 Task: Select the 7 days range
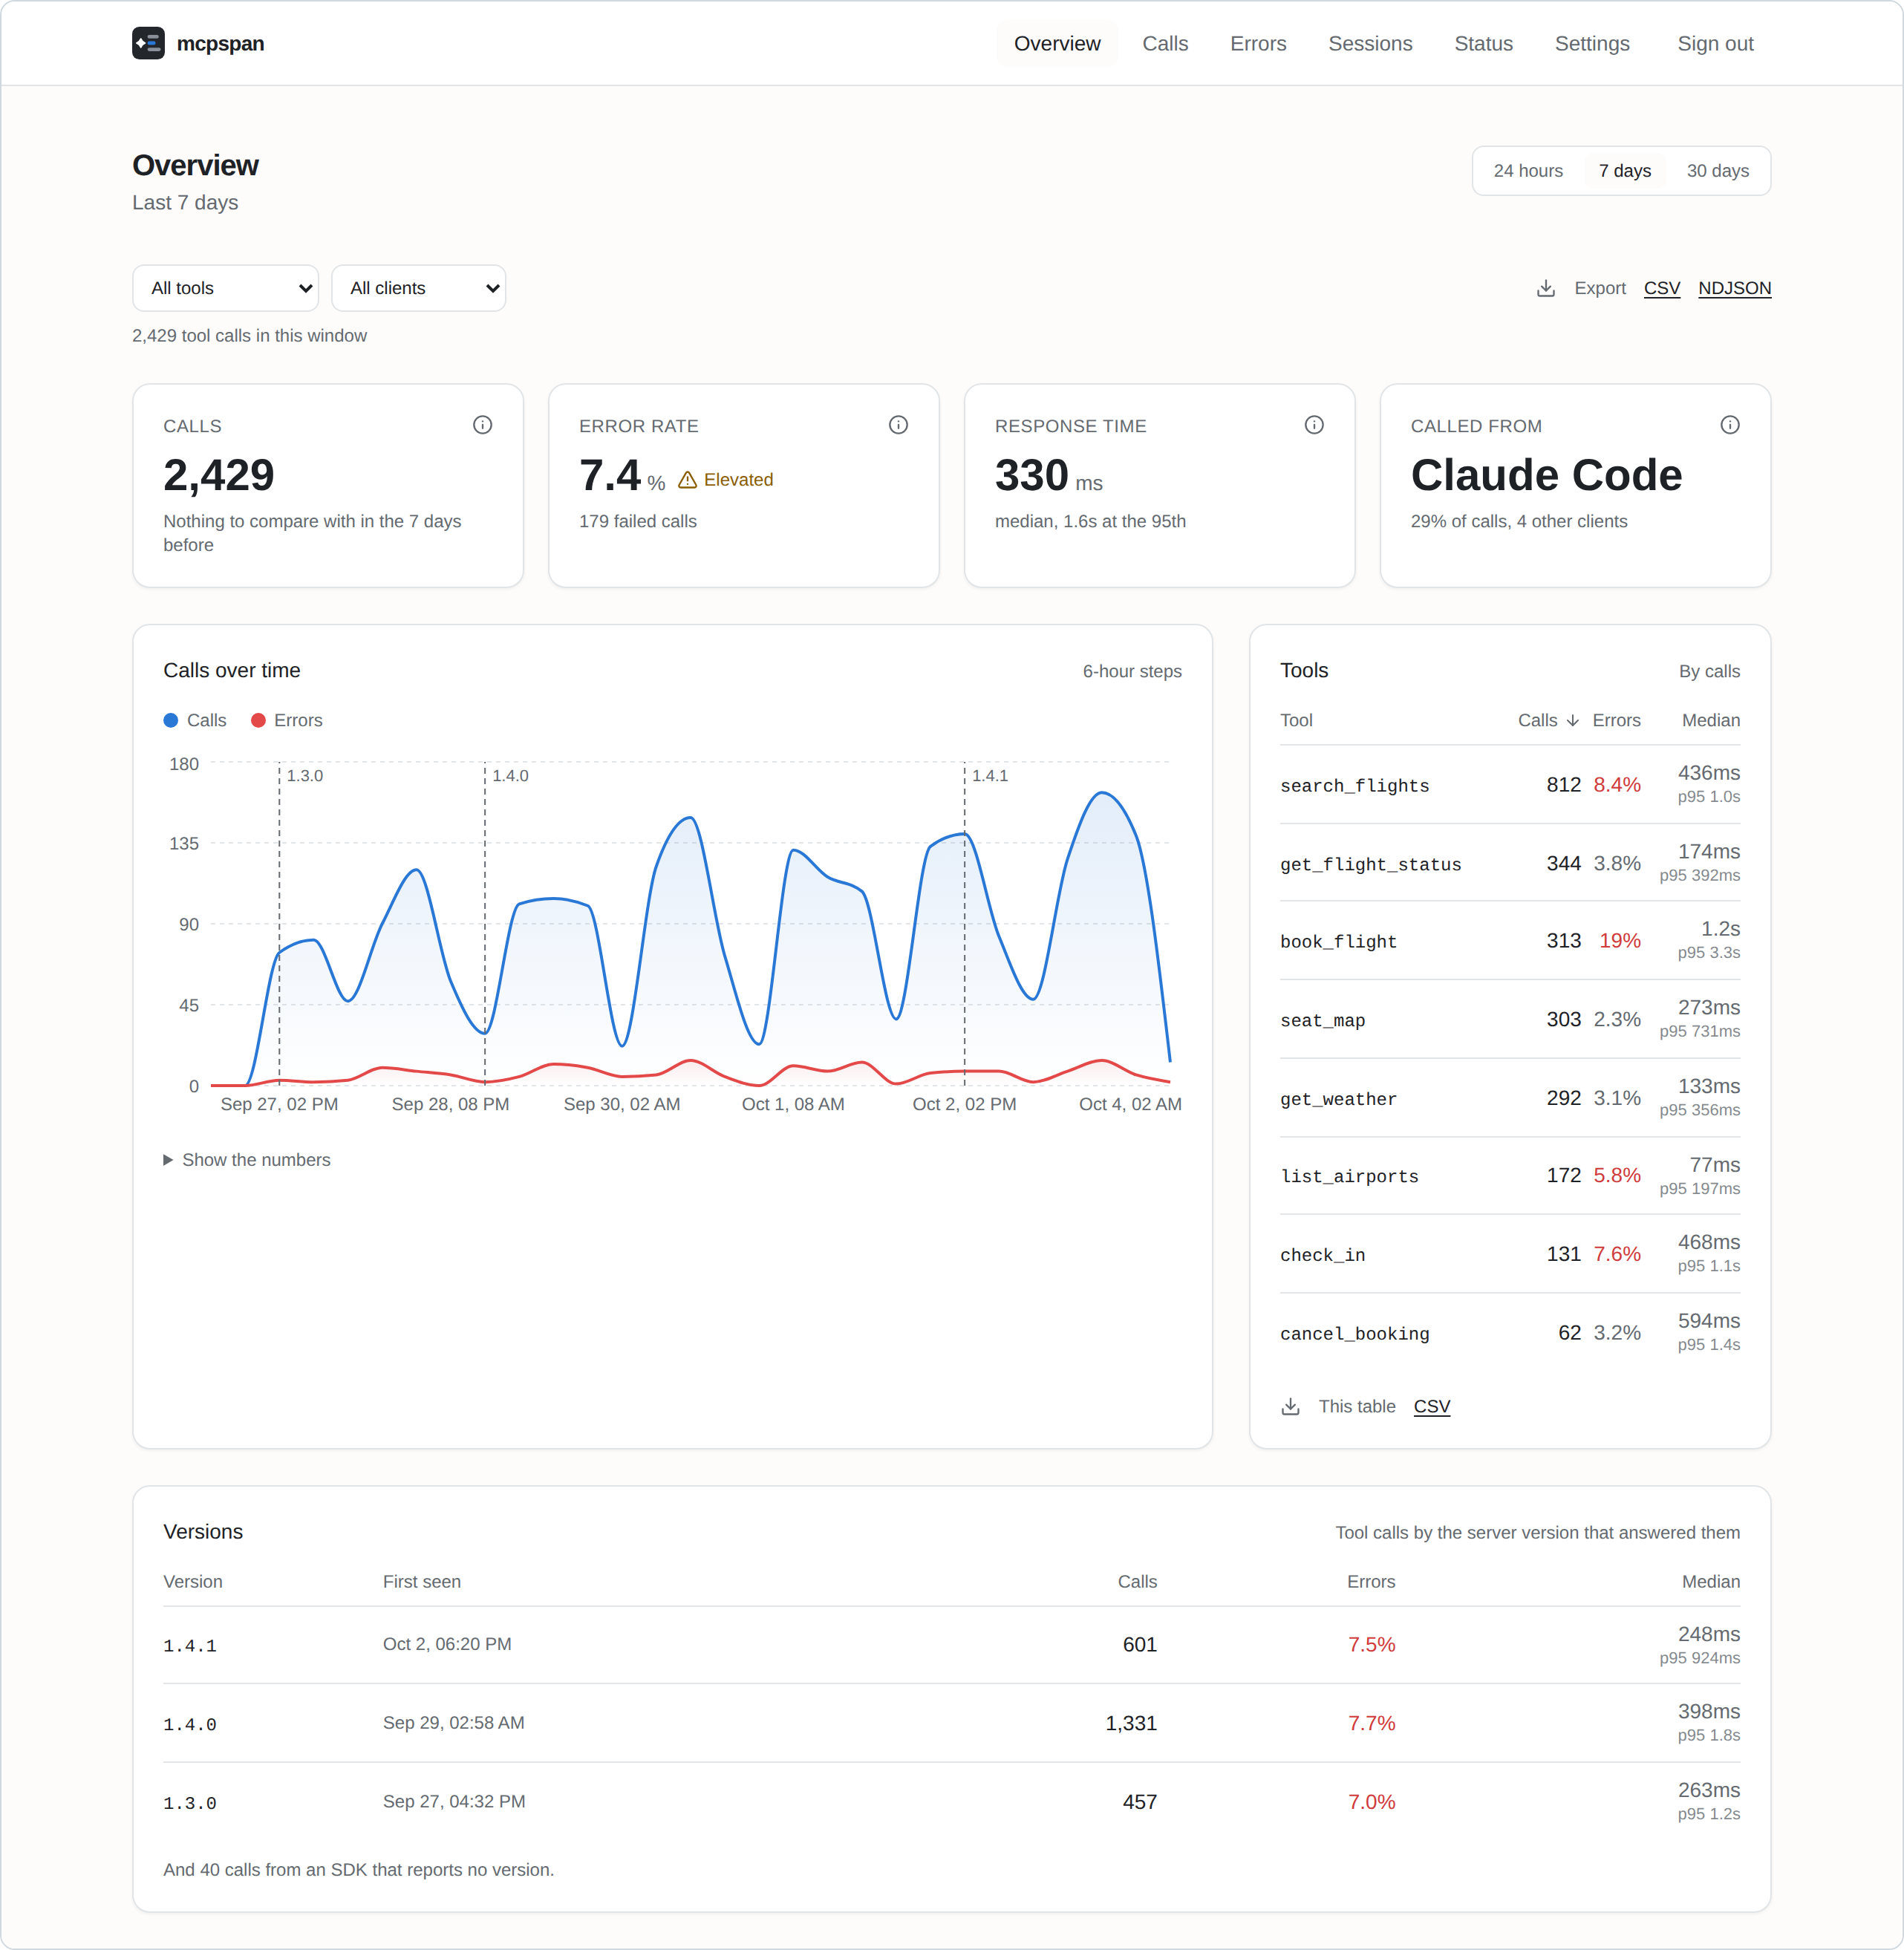click(x=1625, y=171)
